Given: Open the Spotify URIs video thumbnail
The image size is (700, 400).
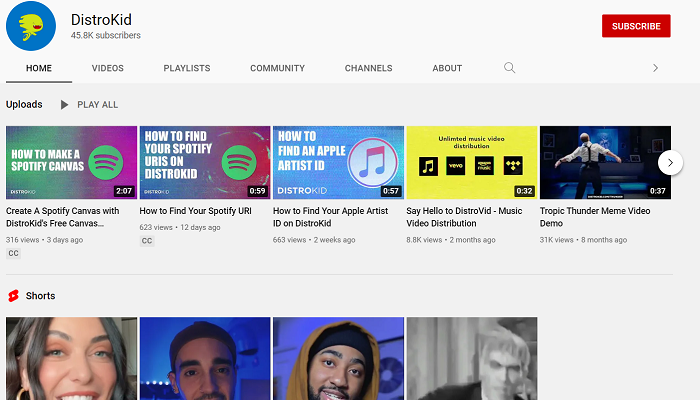Looking at the screenshot, I should [x=205, y=162].
